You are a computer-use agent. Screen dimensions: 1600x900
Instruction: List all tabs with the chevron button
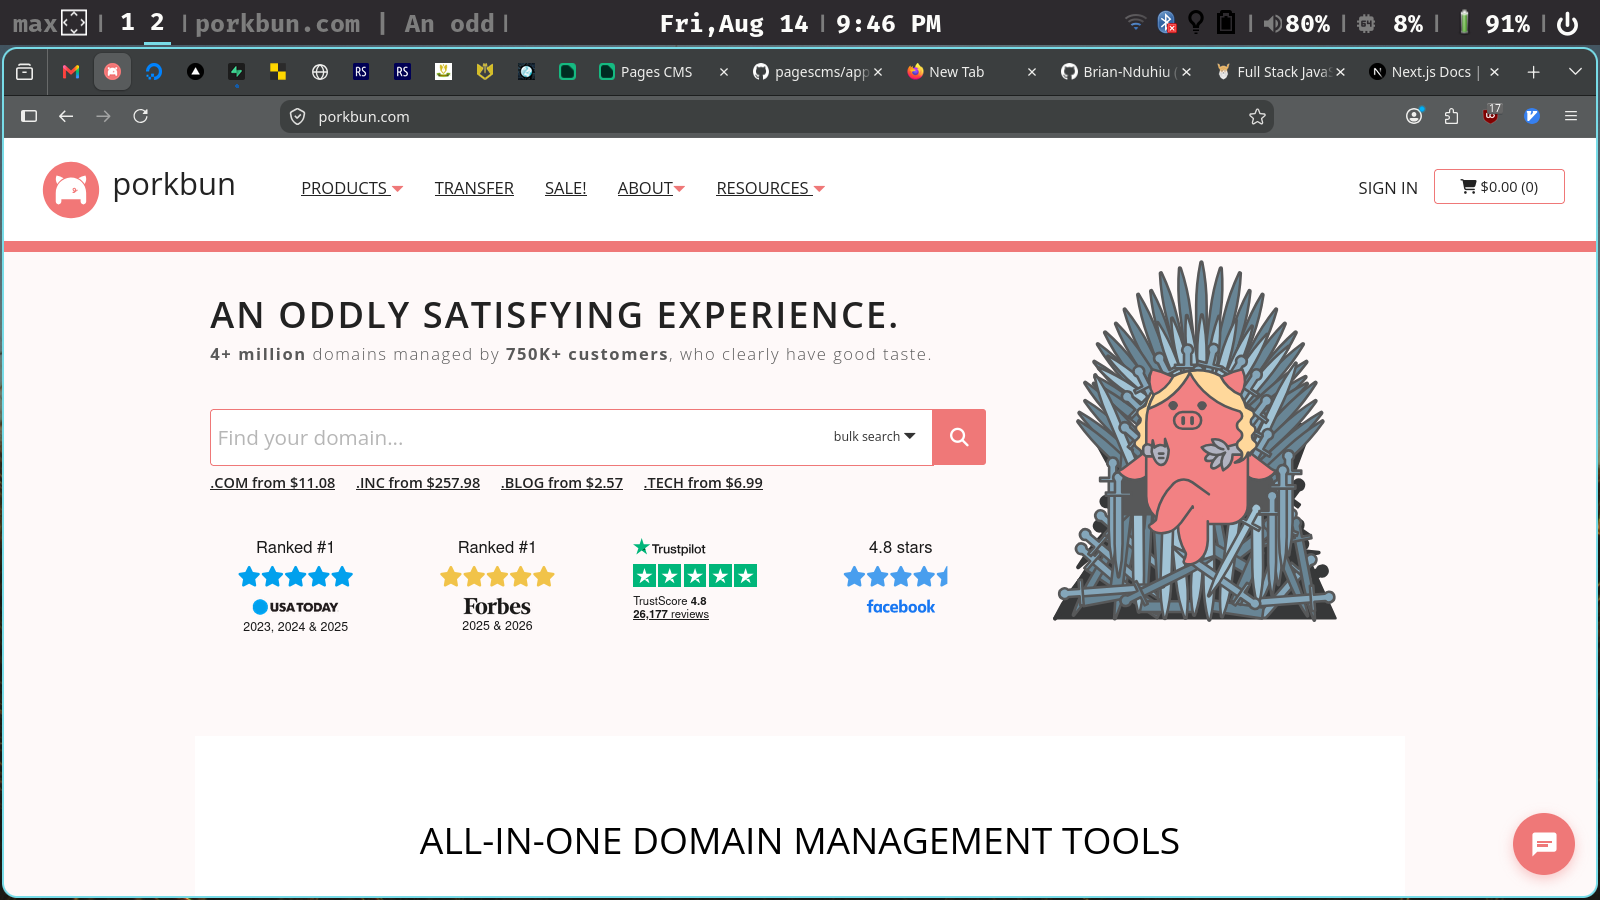1575,72
